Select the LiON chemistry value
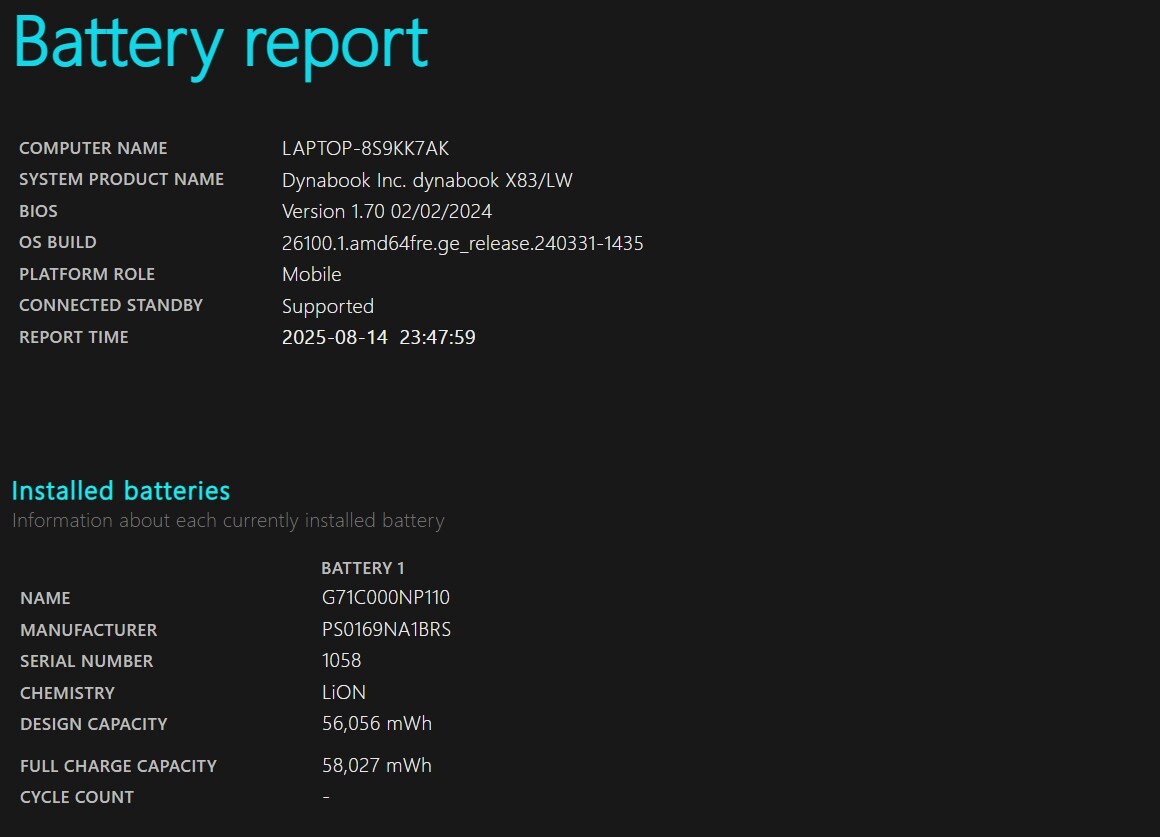1160x837 pixels. (x=343, y=692)
